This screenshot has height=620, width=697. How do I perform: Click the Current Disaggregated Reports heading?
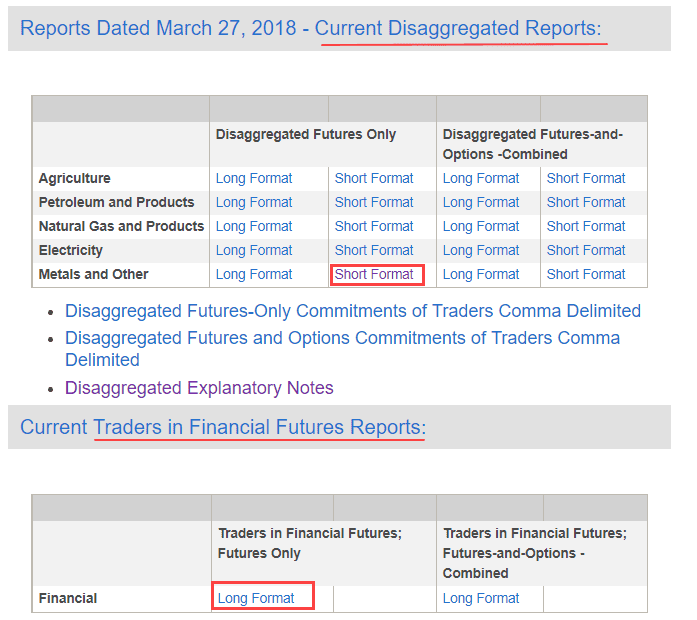459,28
